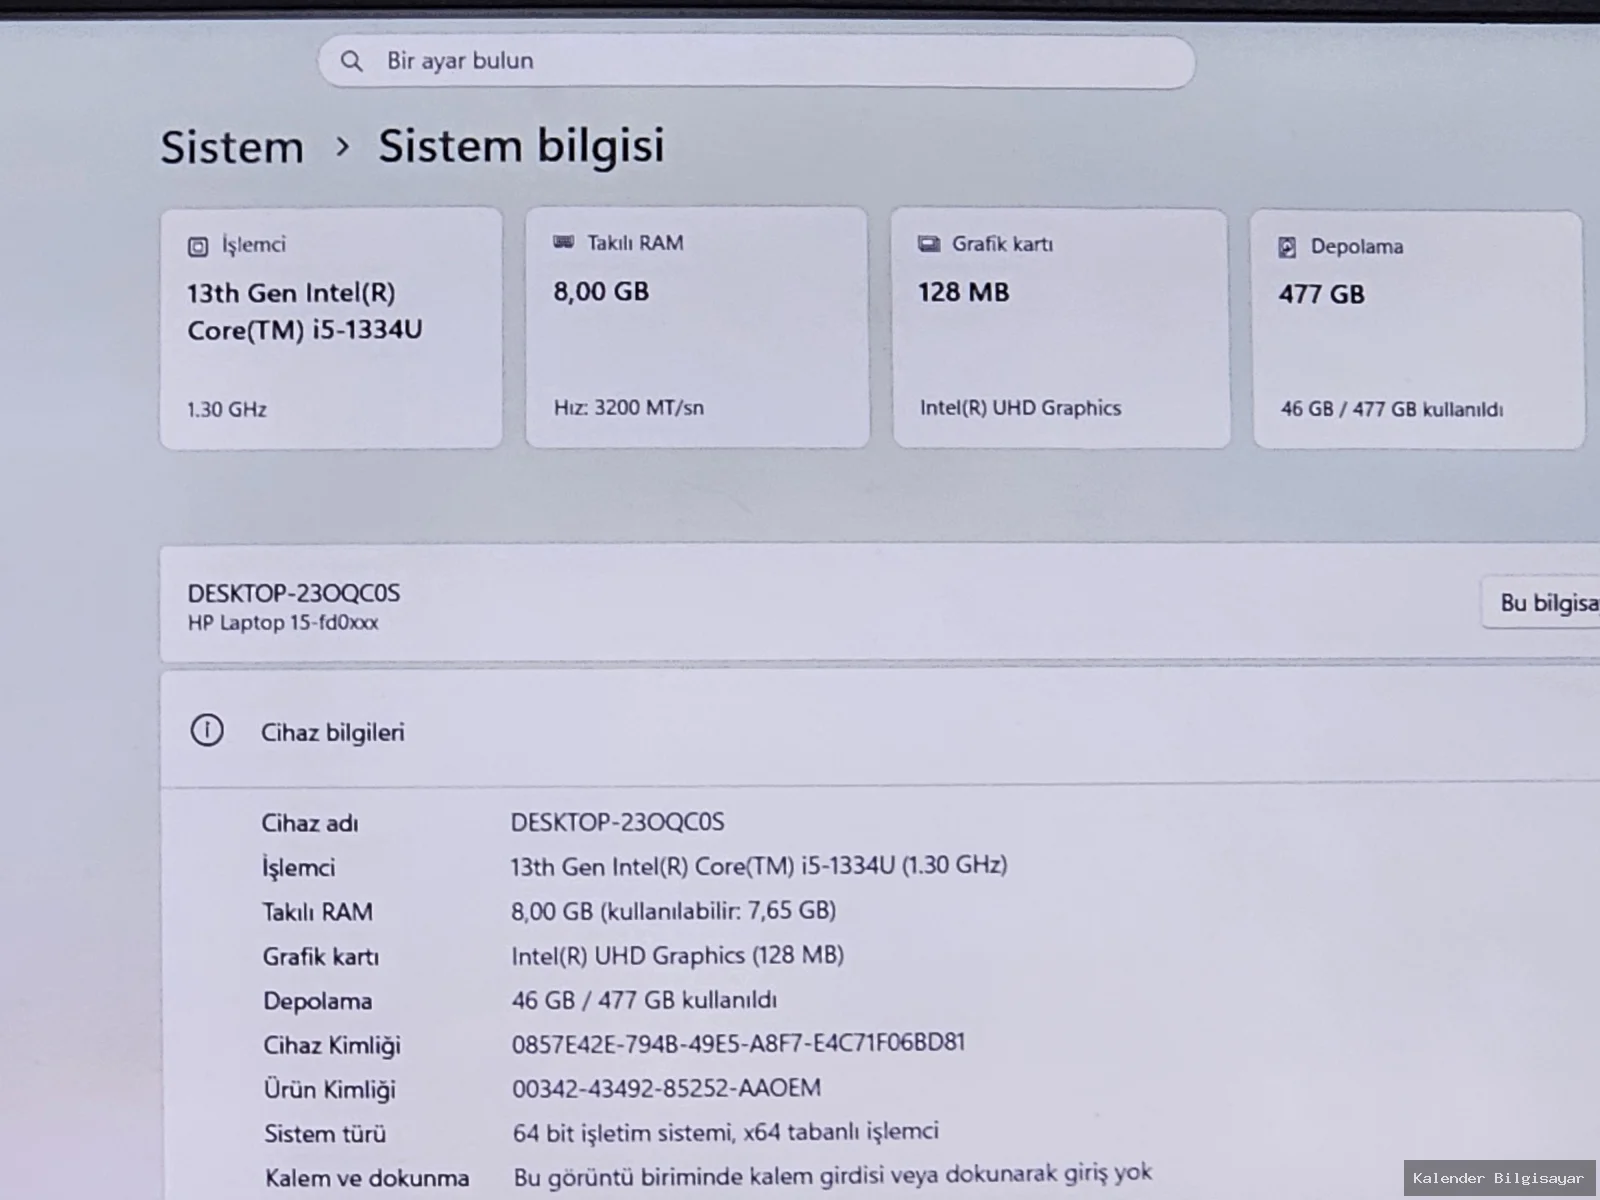Click the İşlemci processor chip icon
The width and height of the screenshot is (1600, 1200).
click(x=198, y=246)
